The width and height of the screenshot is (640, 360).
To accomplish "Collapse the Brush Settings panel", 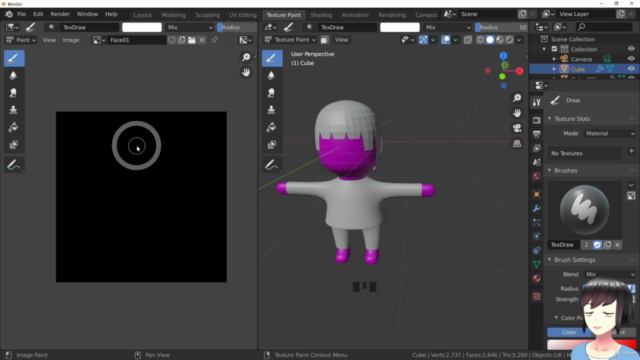I will (549, 260).
